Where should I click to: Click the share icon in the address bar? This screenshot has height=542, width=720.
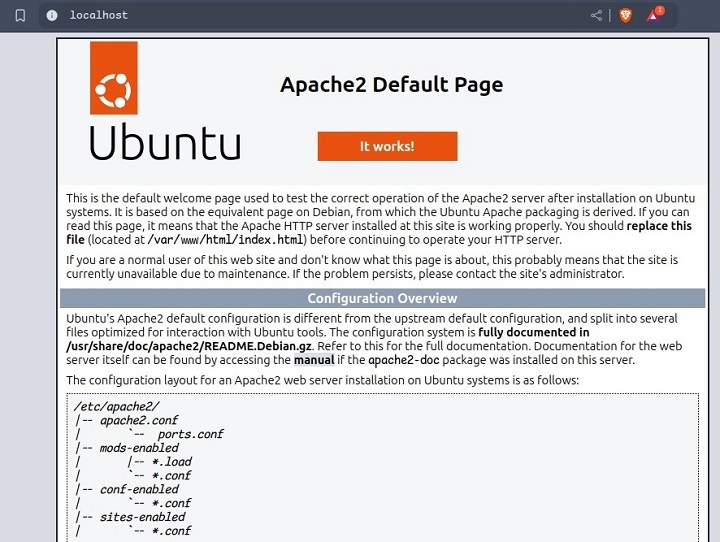[597, 15]
